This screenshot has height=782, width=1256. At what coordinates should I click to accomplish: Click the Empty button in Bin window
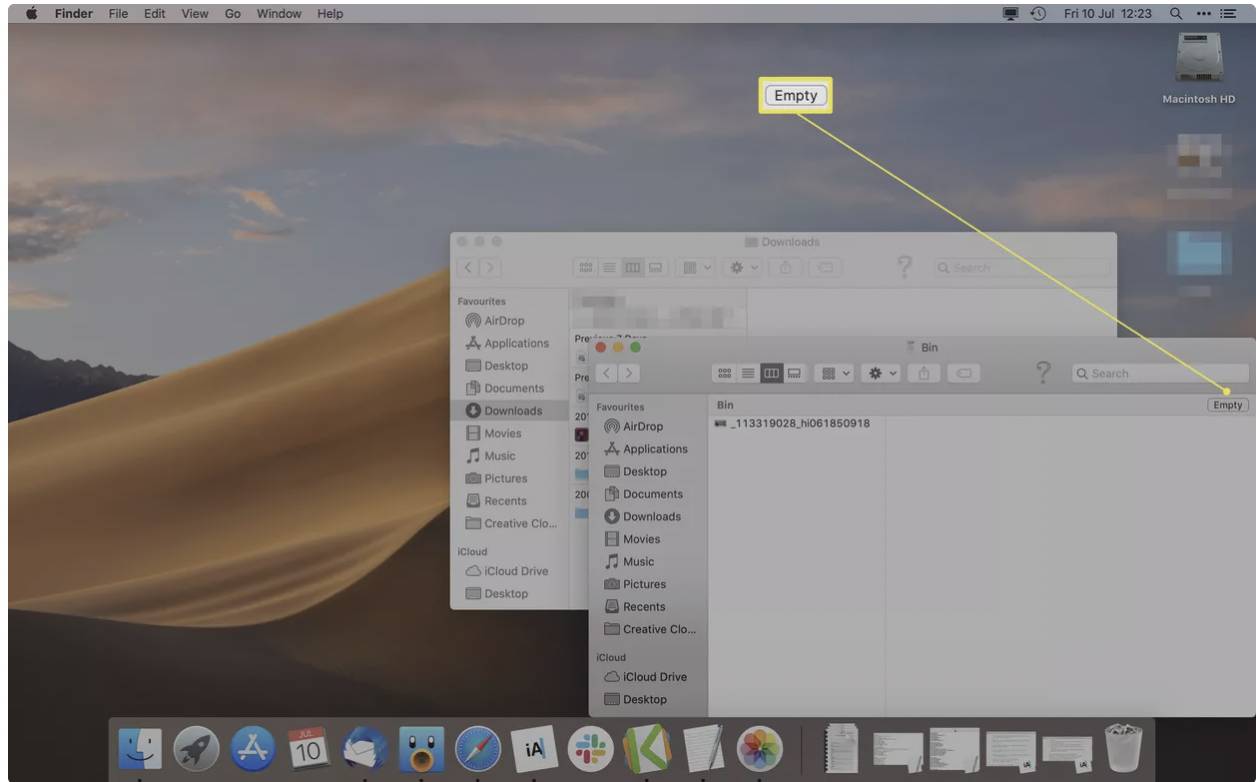[x=1227, y=405]
